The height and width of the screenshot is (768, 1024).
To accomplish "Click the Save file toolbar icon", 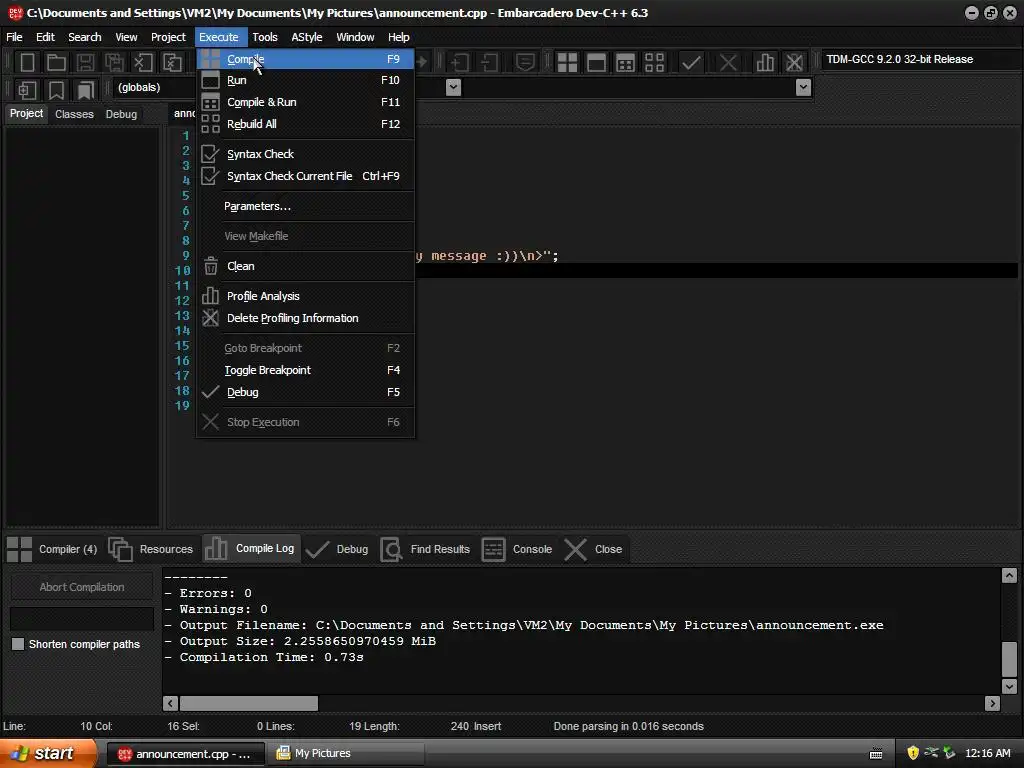I will [85, 63].
